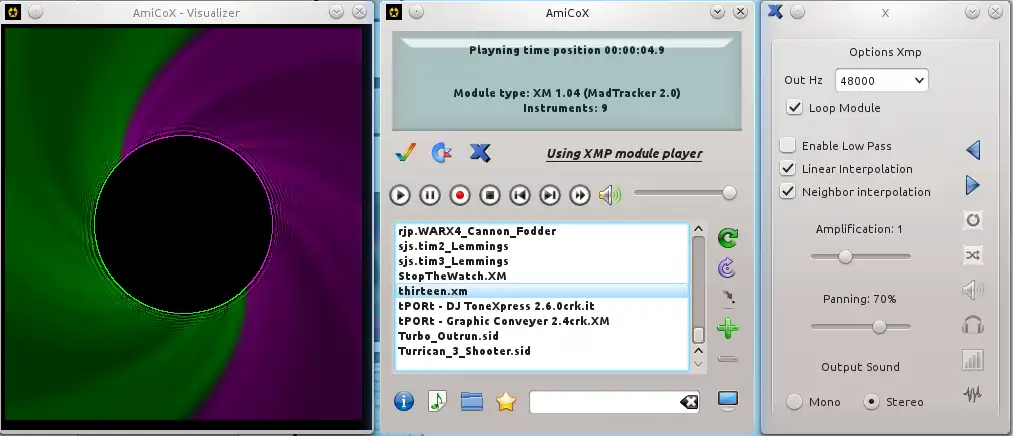The height and width of the screenshot is (436, 1013).
Task: Select sjs.tim3_Lemmings in the playlist
Action: 541,261
